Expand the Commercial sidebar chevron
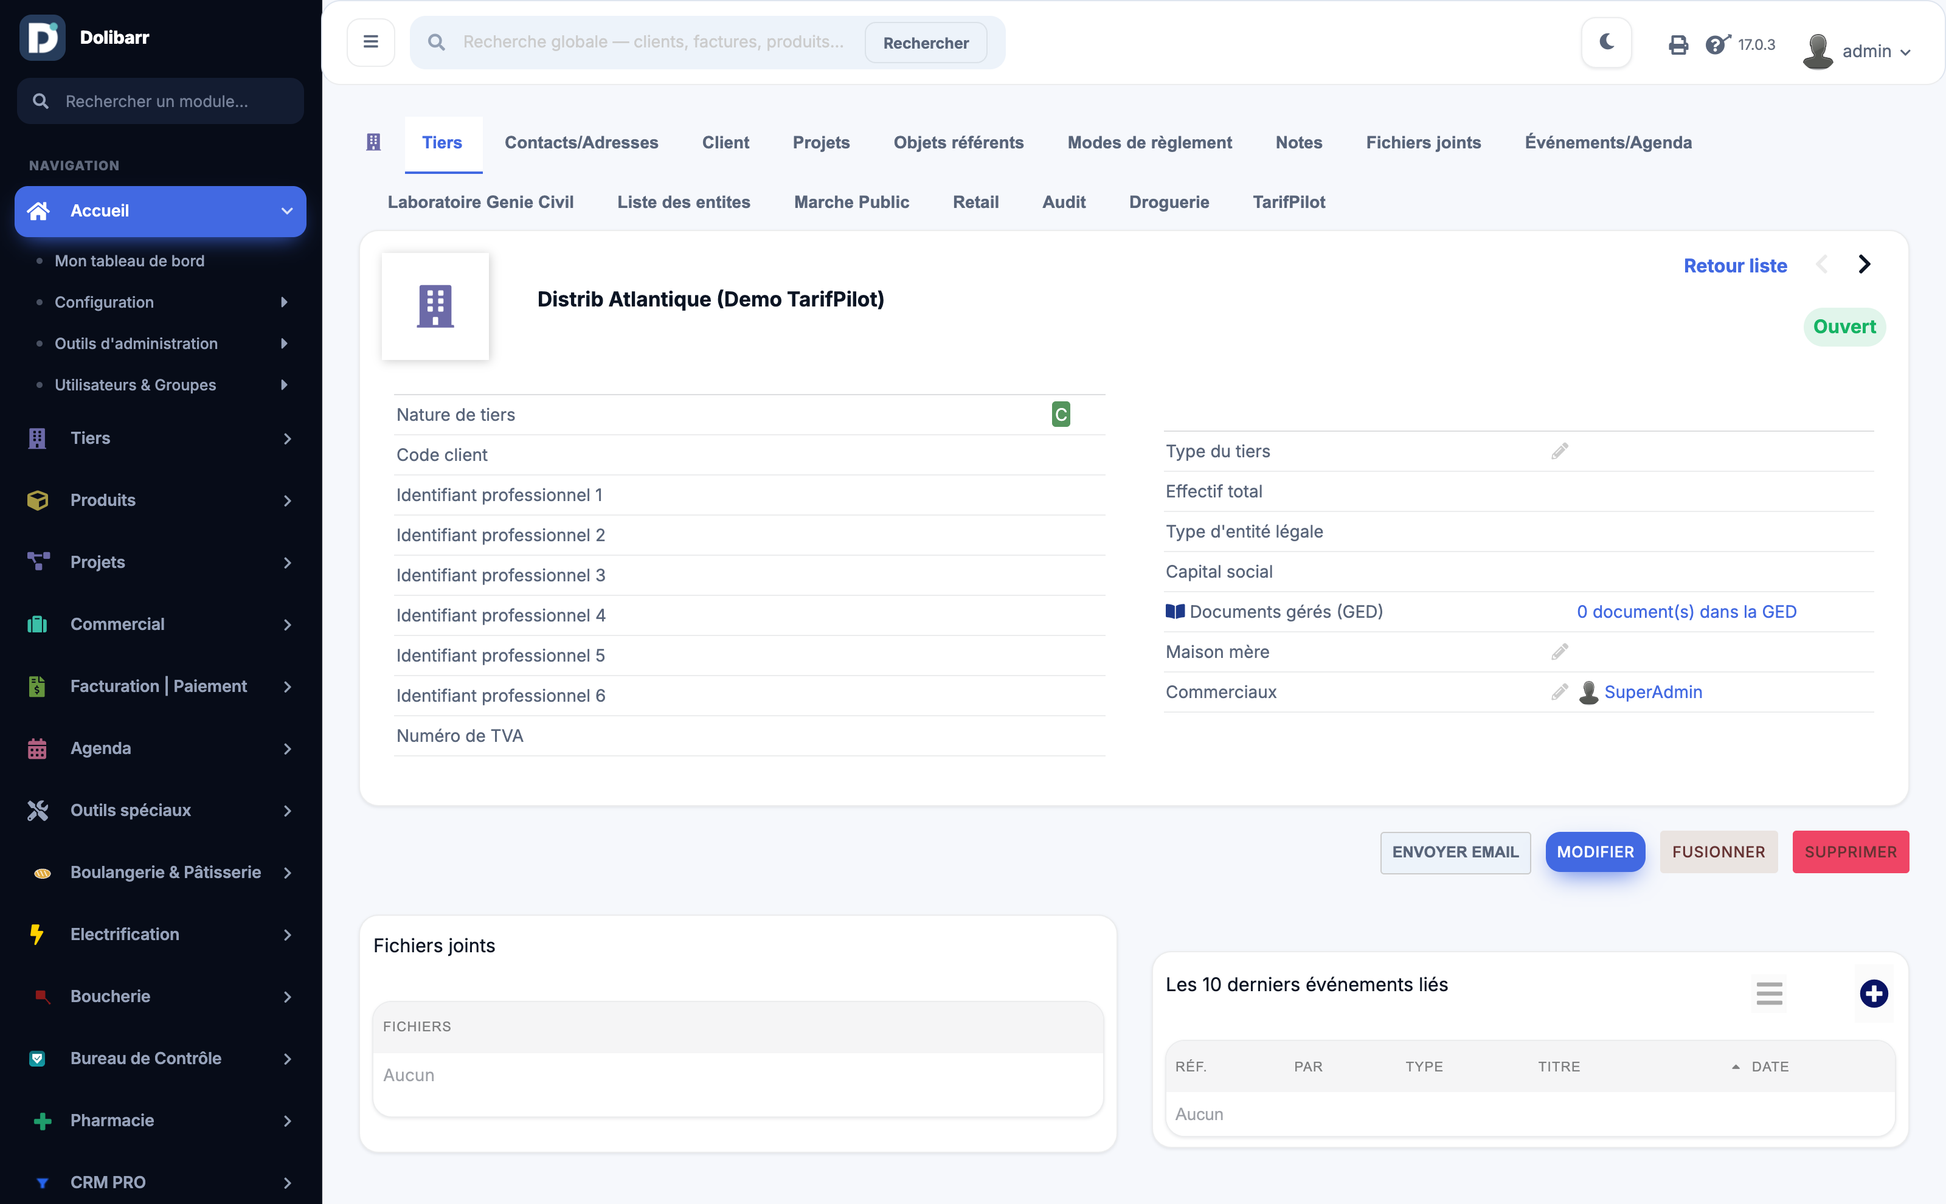The image size is (1946, 1204). point(287,624)
